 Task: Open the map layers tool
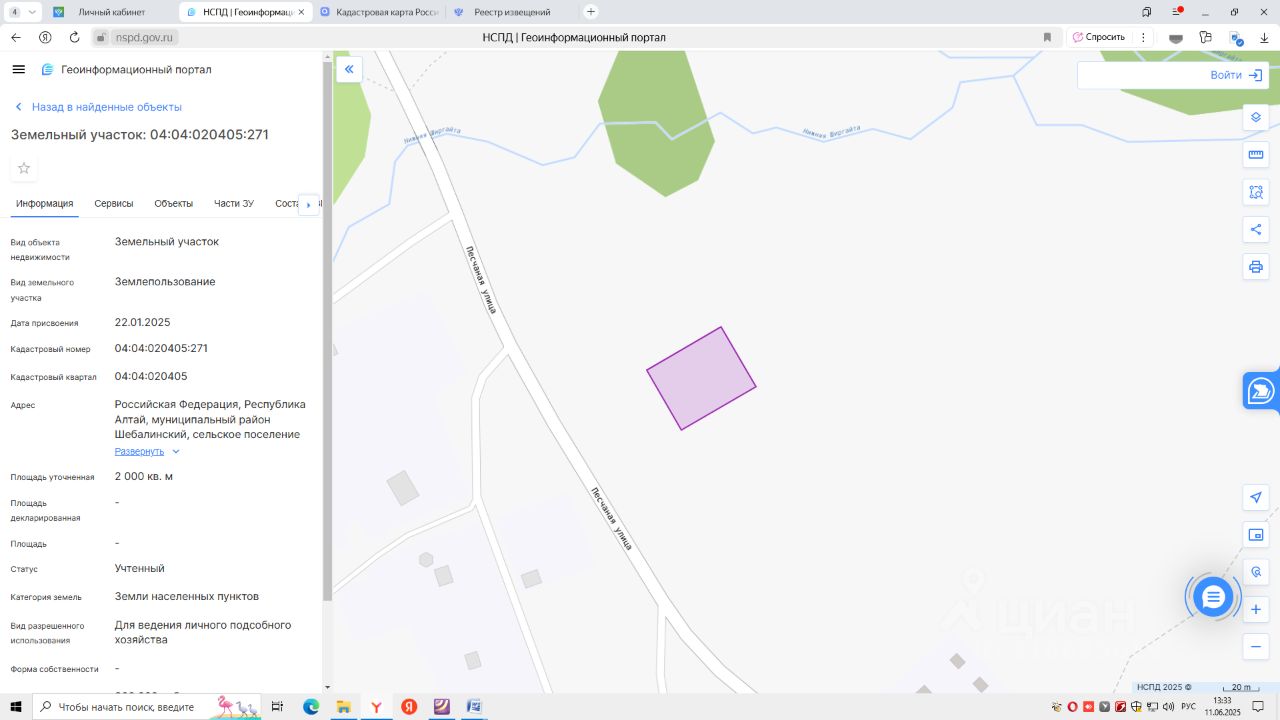point(1256,117)
